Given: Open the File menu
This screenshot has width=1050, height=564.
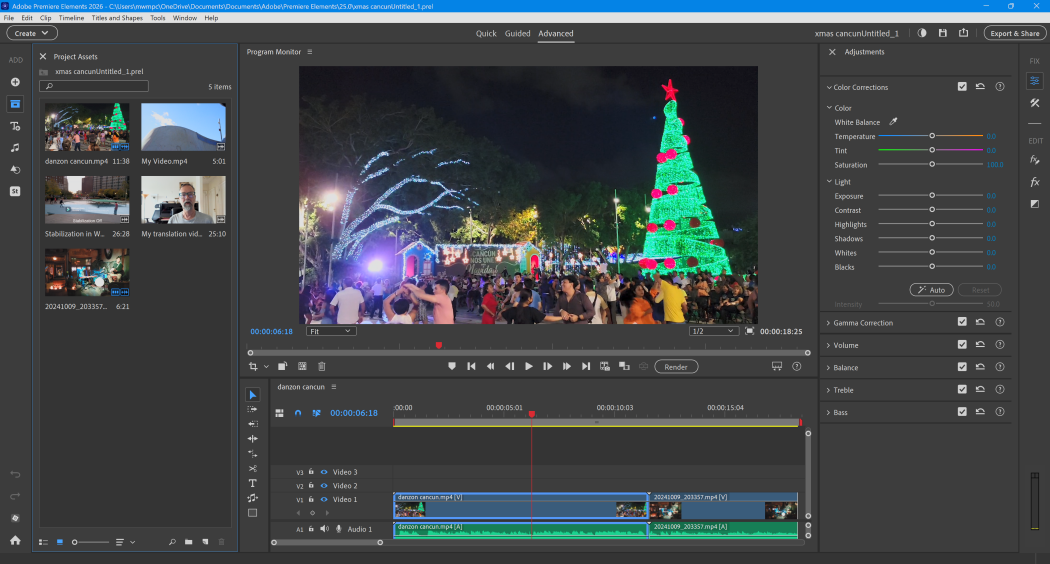Looking at the screenshot, I should point(9,18).
